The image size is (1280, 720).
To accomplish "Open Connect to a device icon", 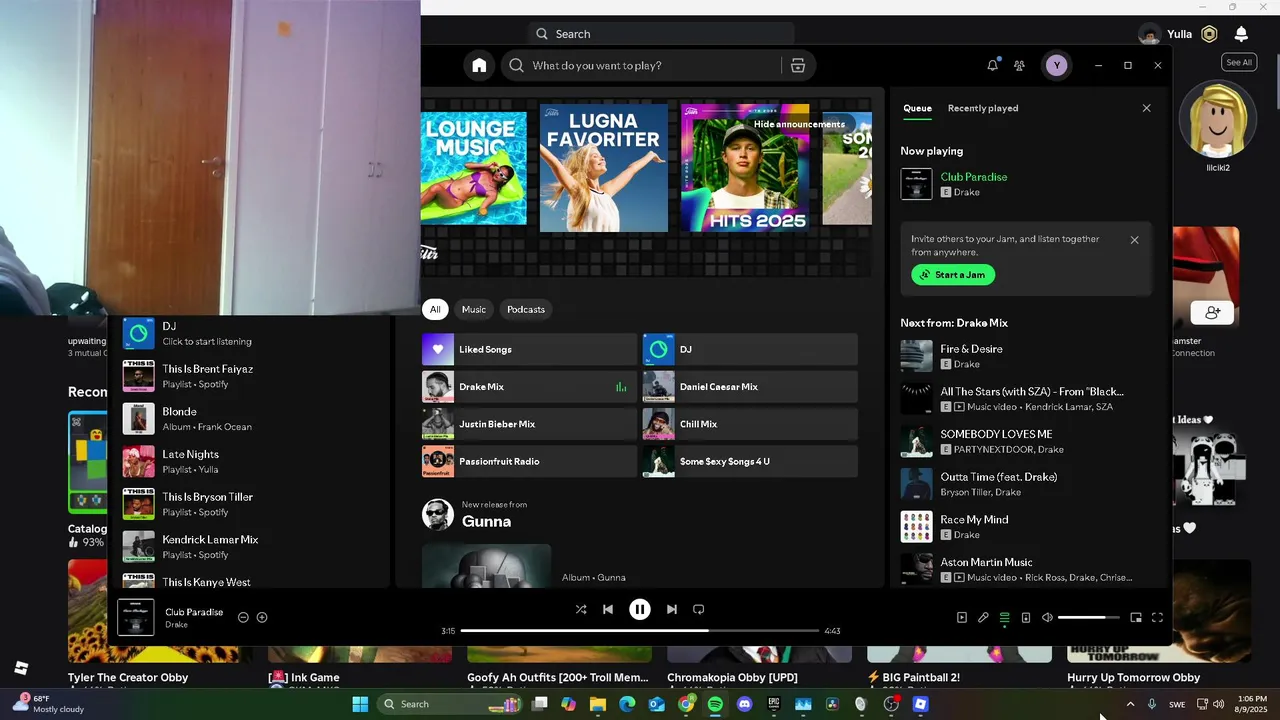I will [x=1026, y=618].
